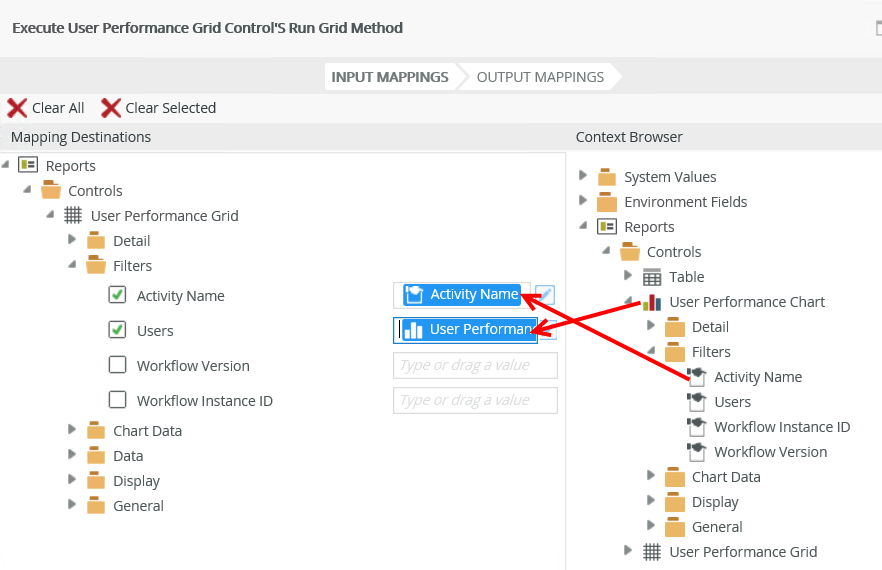Click the edit icon next to Activity Name mapping
This screenshot has height=570, width=882.
pyautogui.click(x=545, y=295)
